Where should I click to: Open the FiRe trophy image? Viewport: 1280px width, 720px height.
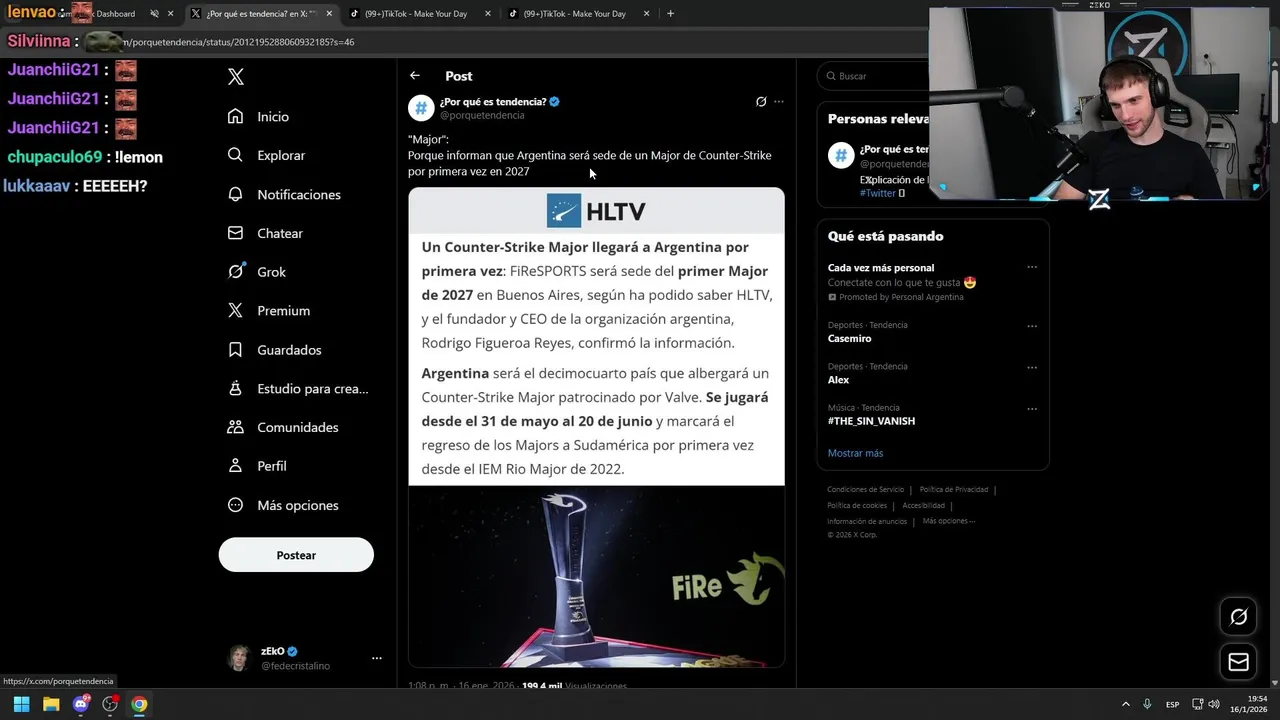point(596,577)
